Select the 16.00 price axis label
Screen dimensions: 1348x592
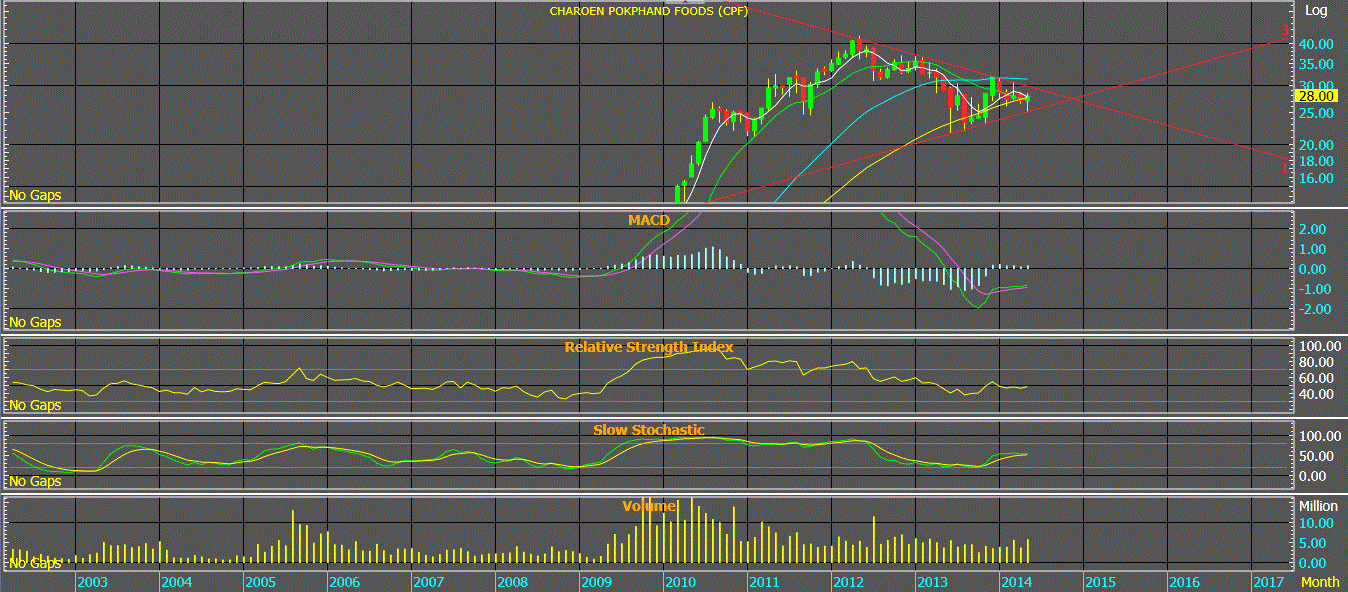[x=1315, y=178]
